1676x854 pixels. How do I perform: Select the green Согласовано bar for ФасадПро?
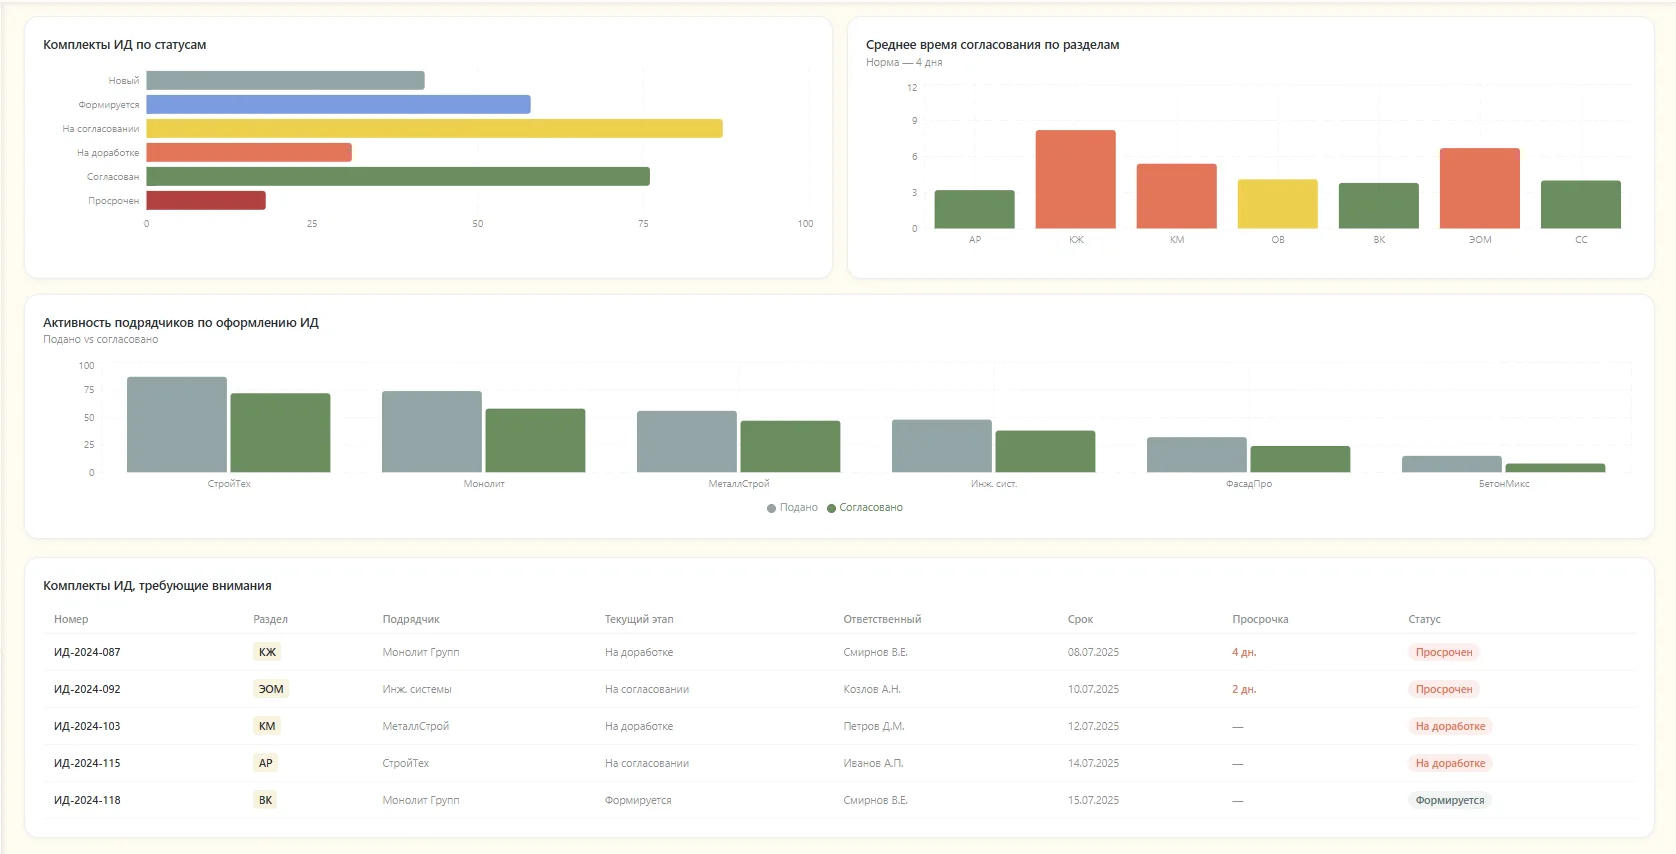(x=1300, y=459)
